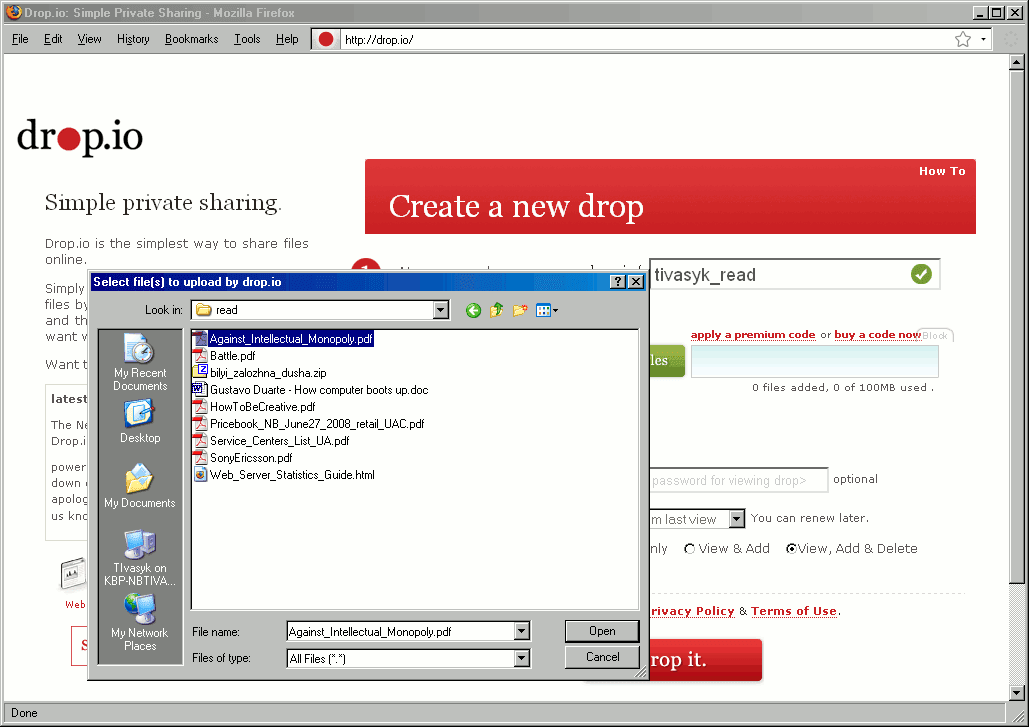Click the File name text field
This screenshot has width=1029, height=727.
(401, 631)
